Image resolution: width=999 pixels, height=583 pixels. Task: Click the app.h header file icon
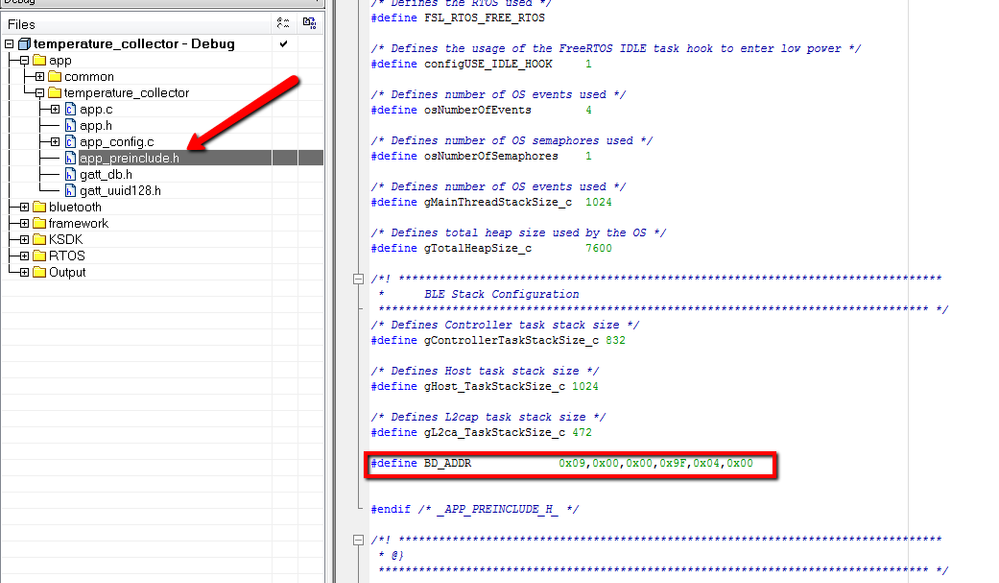coord(71,126)
